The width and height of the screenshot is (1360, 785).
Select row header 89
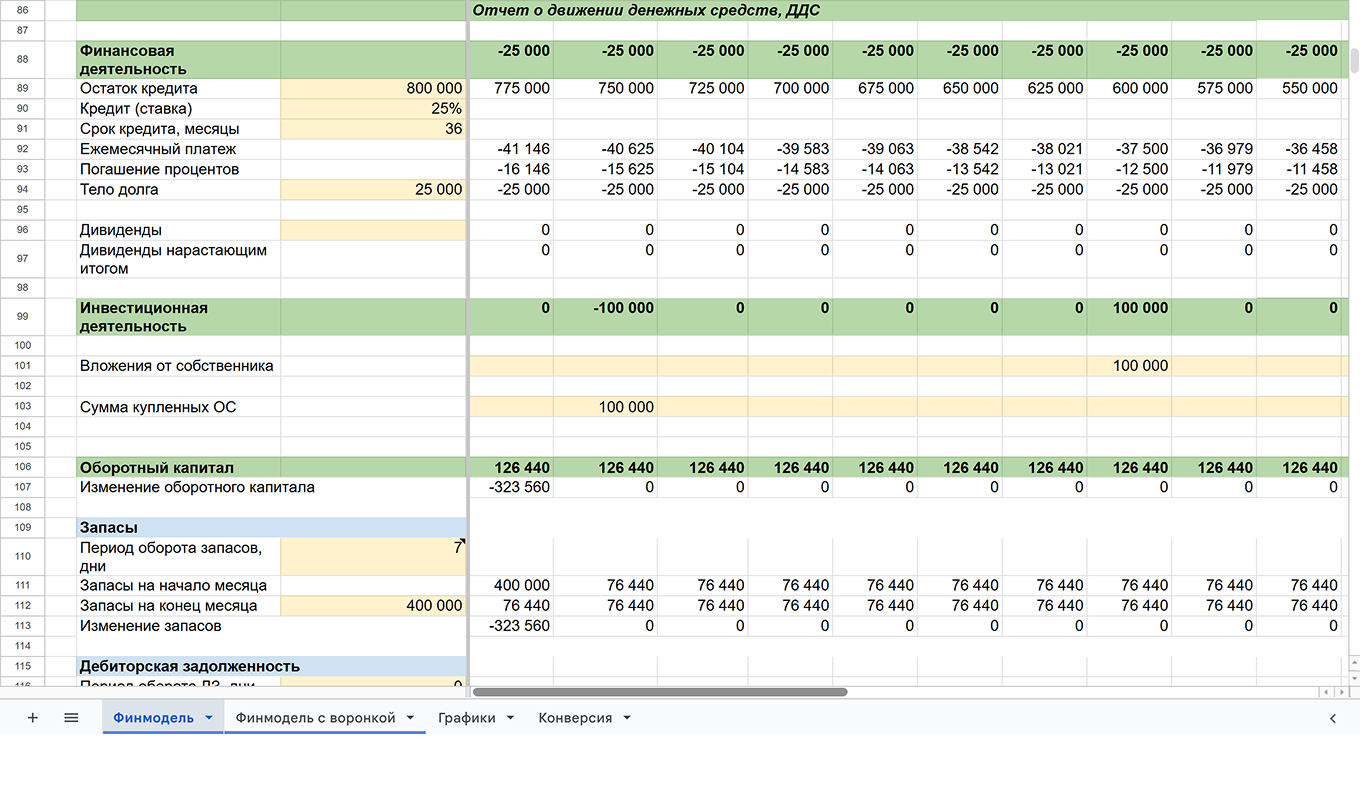[23, 88]
